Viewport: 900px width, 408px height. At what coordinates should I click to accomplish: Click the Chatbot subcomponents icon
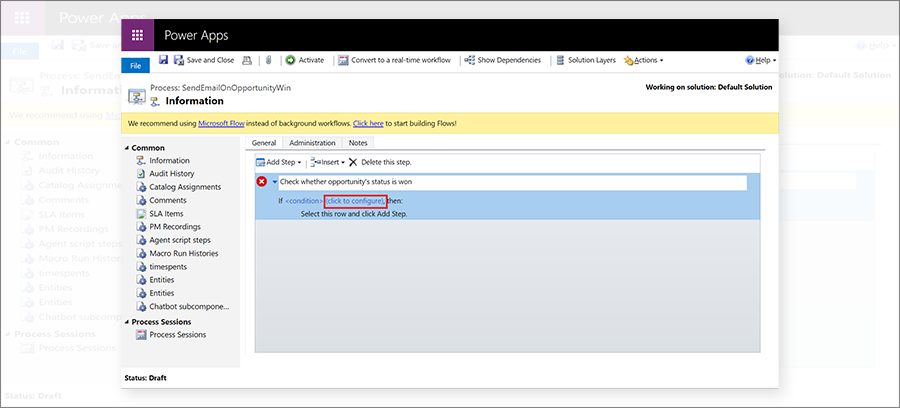click(141, 306)
